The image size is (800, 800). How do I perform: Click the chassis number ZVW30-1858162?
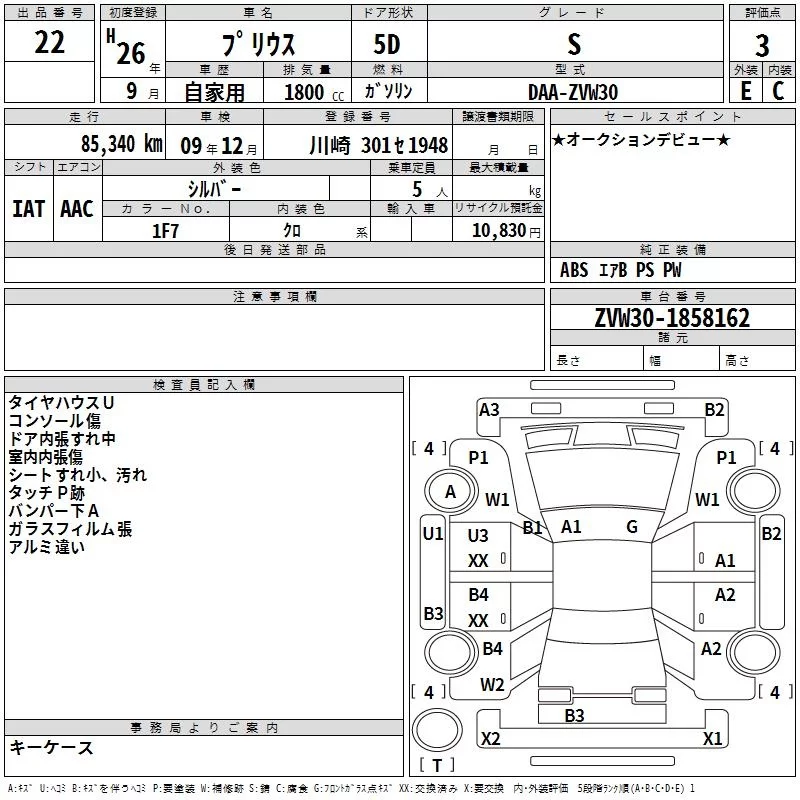click(672, 319)
